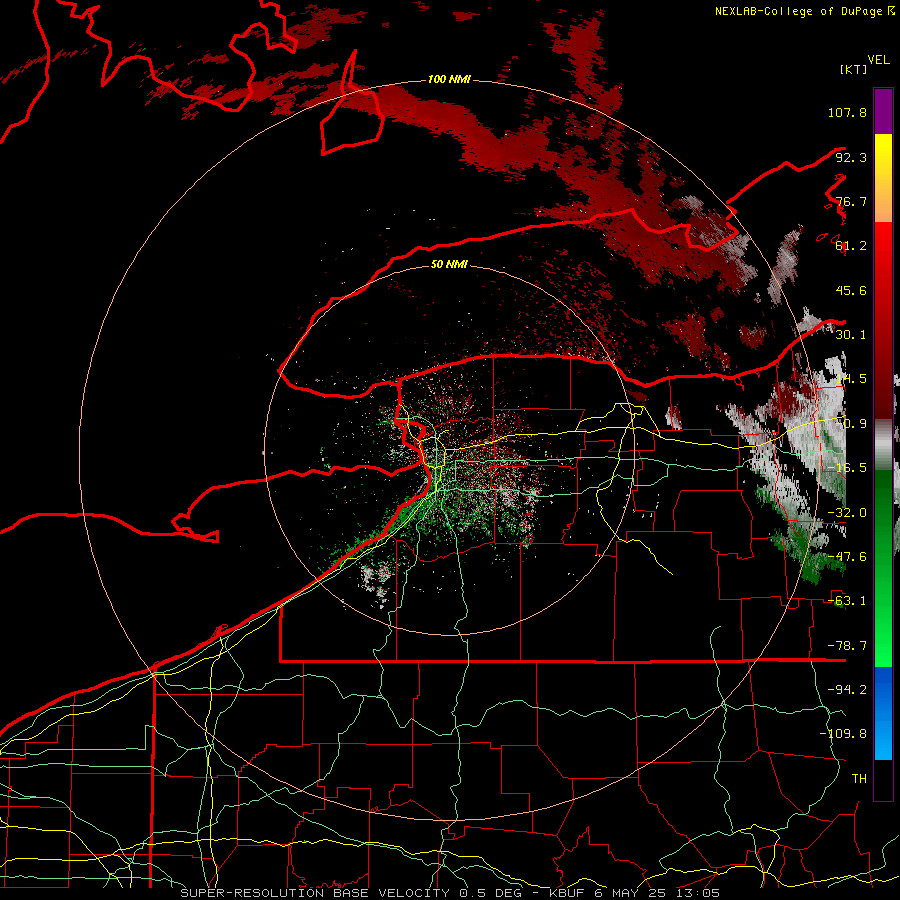Viewport: 900px width, 900px height.
Task: Click the -16.5 legend value
Action: [x=847, y=468]
